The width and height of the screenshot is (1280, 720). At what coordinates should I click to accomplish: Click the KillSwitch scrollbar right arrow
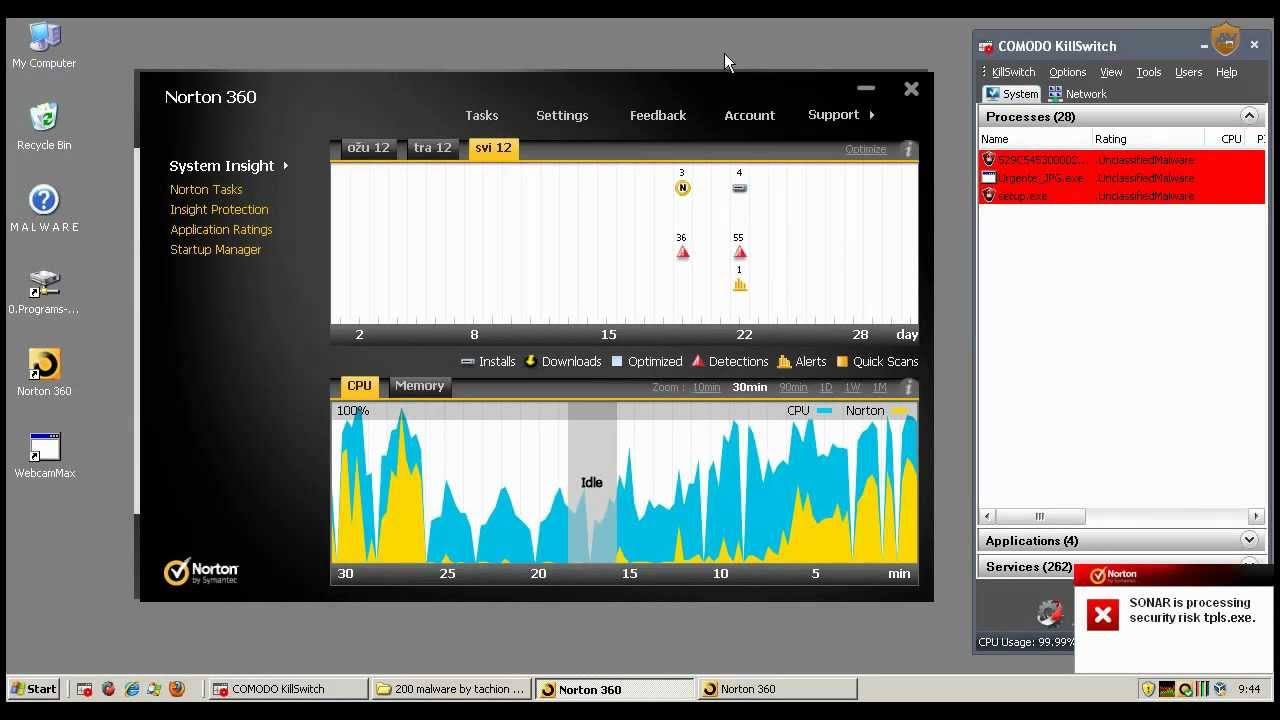[1256, 516]
